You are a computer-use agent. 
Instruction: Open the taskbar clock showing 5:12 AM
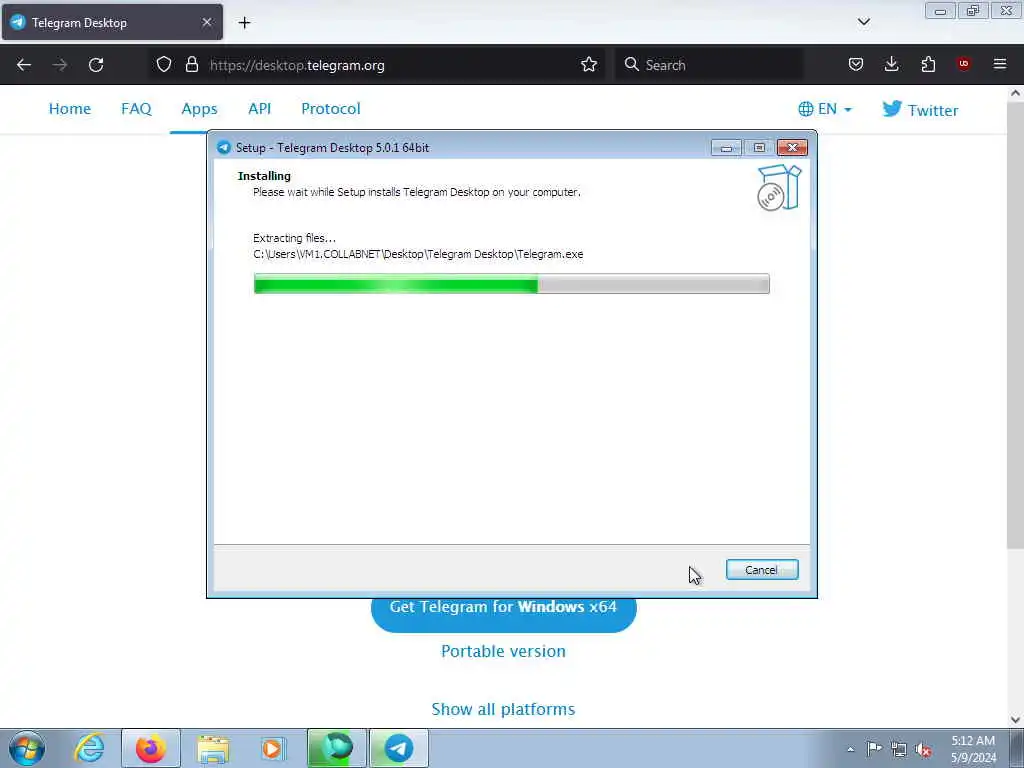tap(973, 749)
